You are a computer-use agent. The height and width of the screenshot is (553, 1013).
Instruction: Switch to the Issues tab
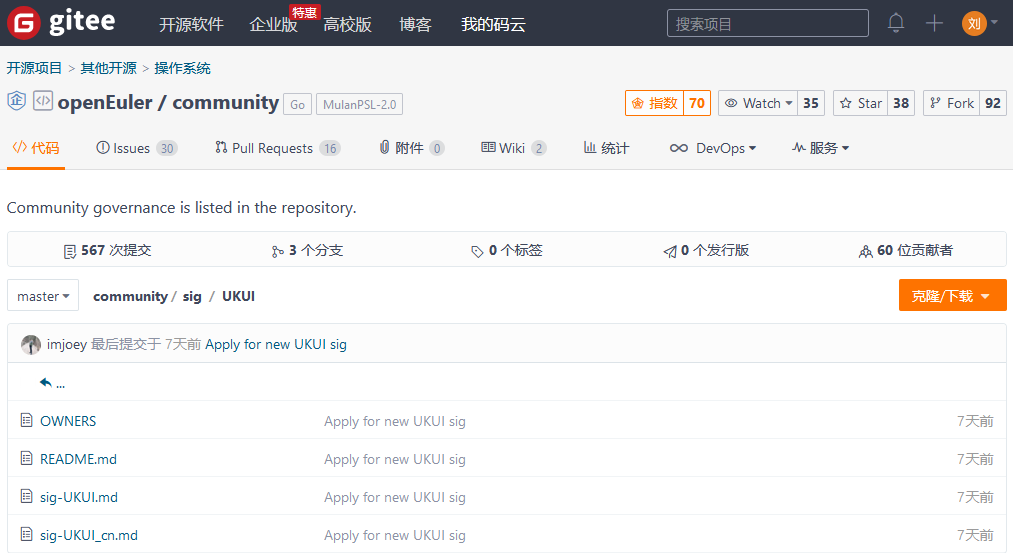(x=135, y=148)
